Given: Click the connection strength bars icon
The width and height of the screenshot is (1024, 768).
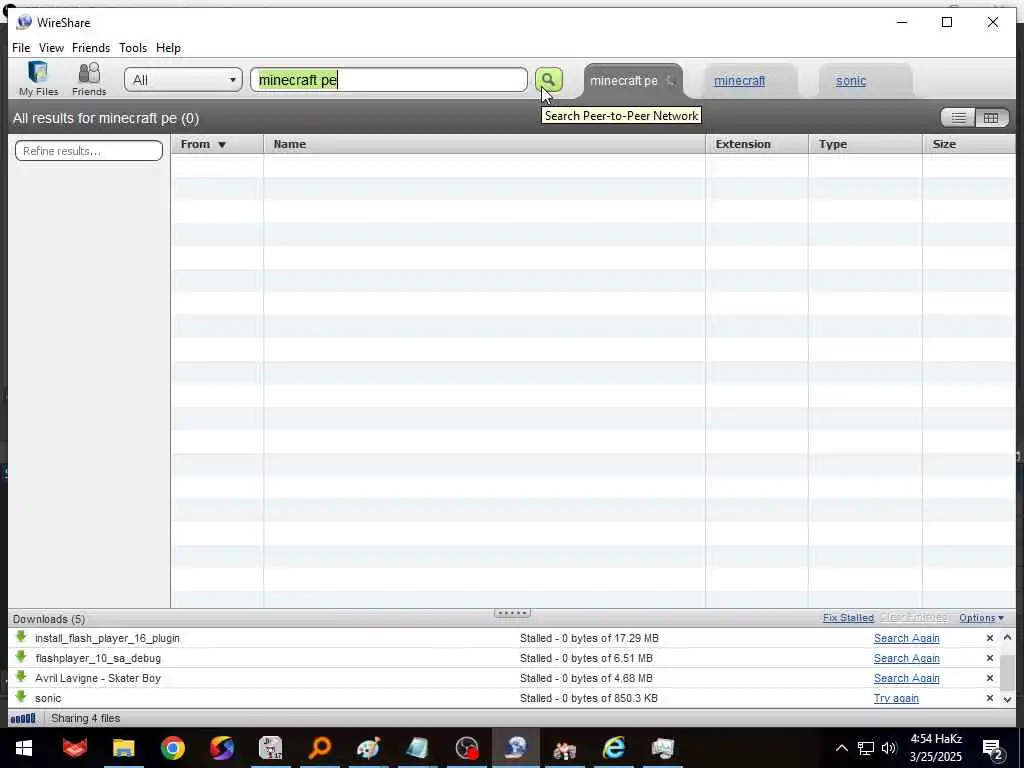Looking at the screenshot, I should pyautogui.click(x=23, y=718).
